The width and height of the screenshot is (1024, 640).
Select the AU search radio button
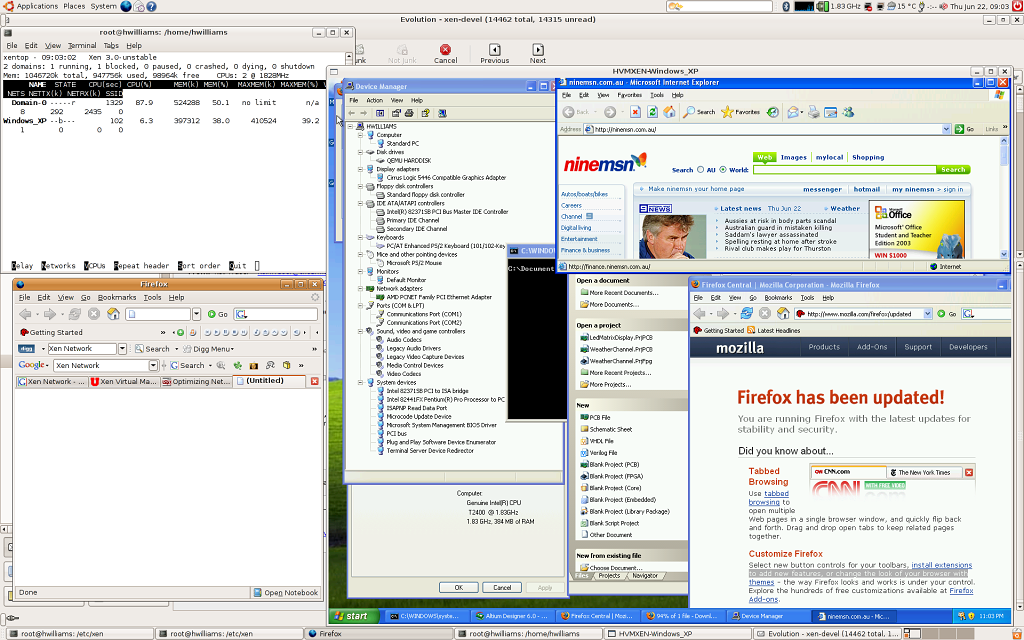click(x=700, y=170)
